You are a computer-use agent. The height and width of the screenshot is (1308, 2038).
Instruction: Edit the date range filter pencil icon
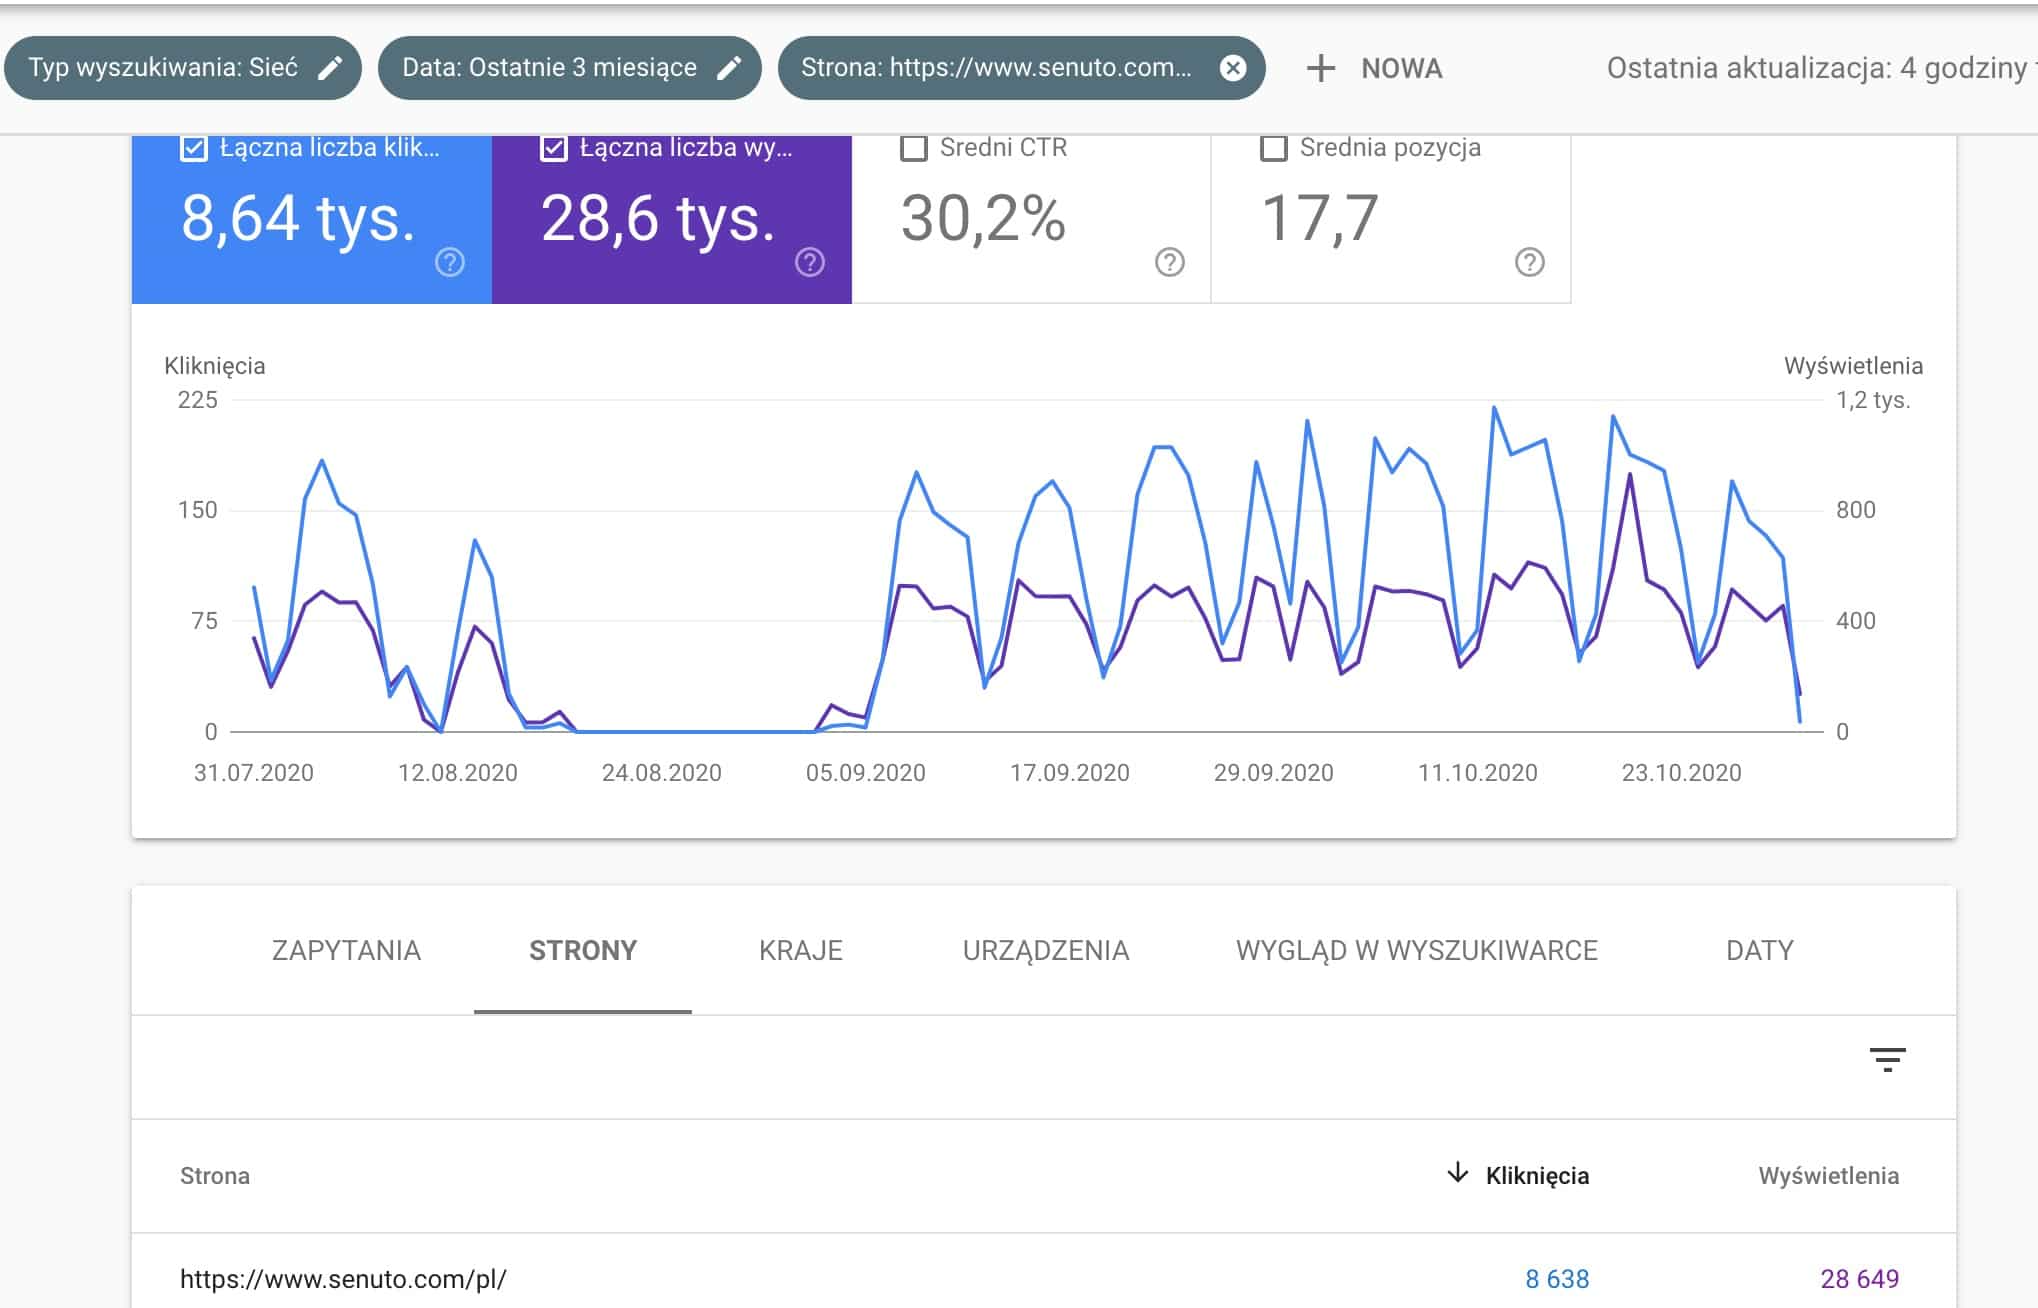click(x=730, y=68)
